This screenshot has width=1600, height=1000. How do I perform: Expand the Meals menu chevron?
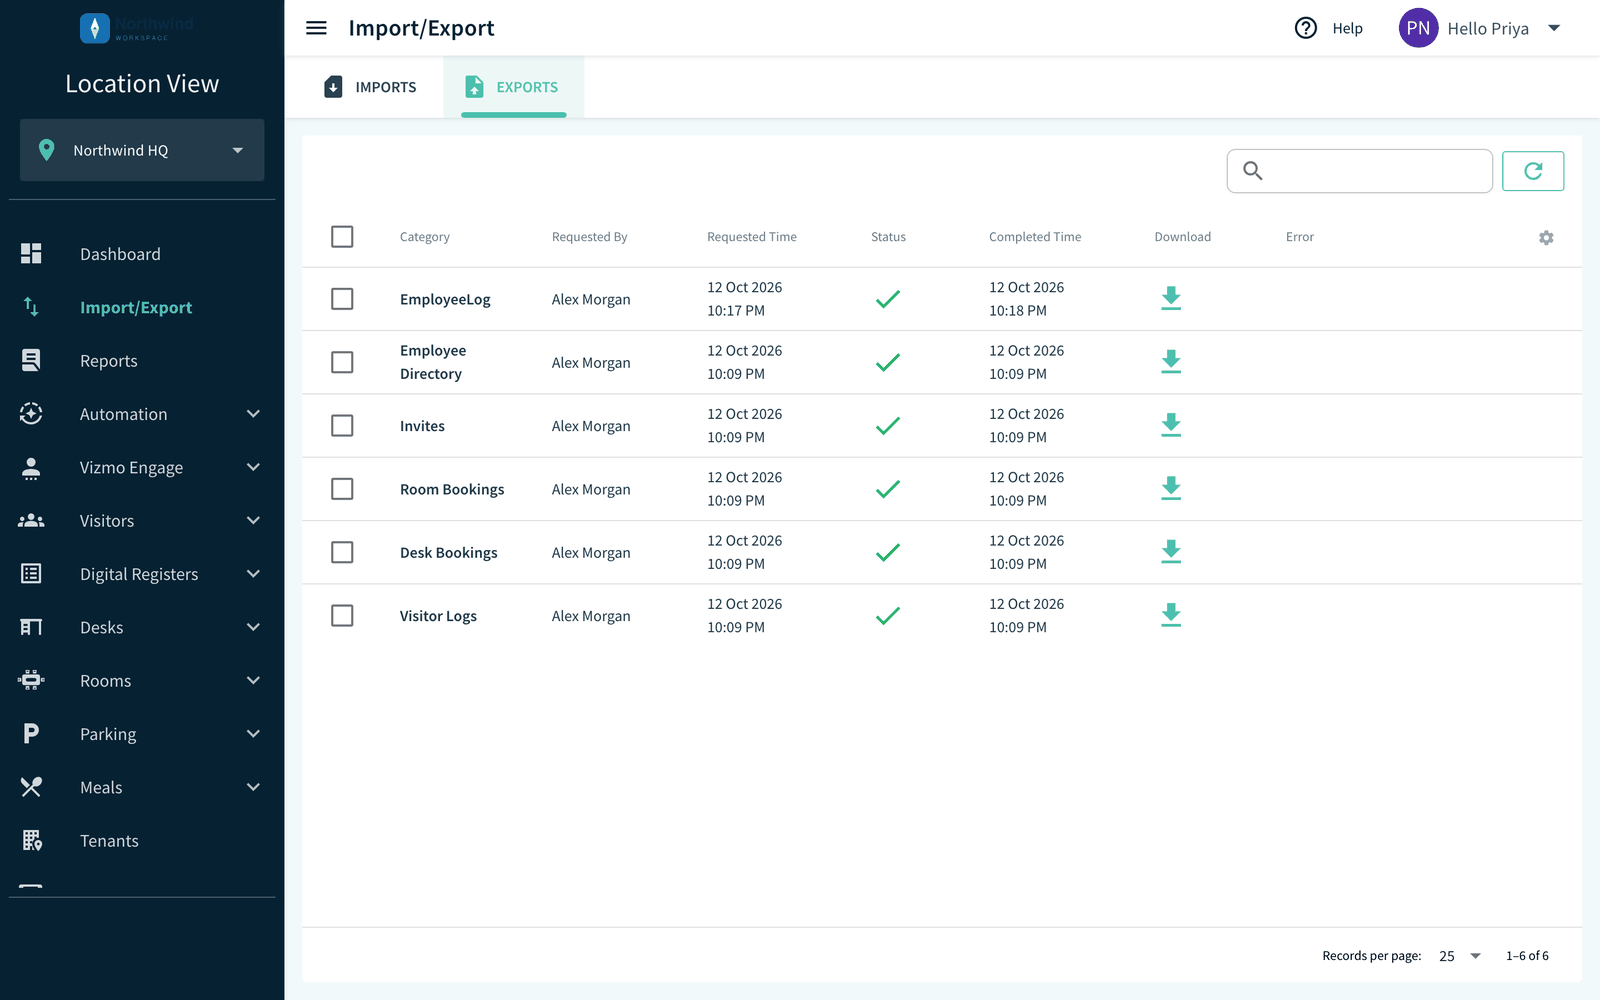click(254, 787)
